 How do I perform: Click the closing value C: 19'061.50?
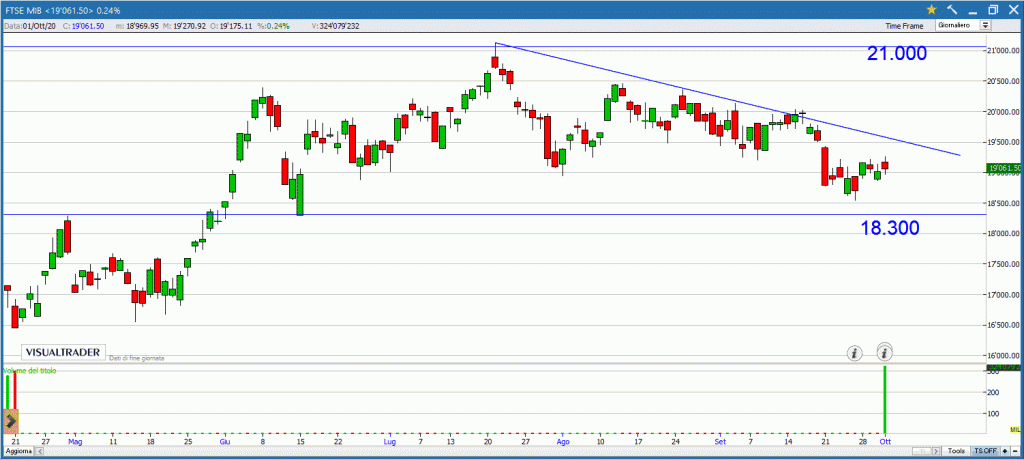pyautogui.click(x=84, y=26)
